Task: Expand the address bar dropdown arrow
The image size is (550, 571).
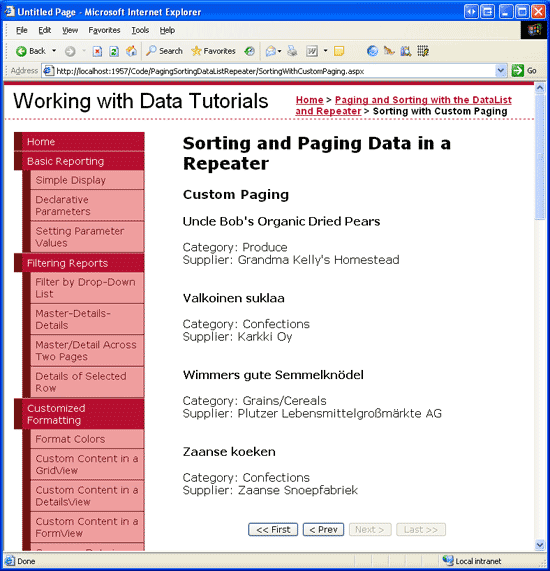Action: (501, 71)
